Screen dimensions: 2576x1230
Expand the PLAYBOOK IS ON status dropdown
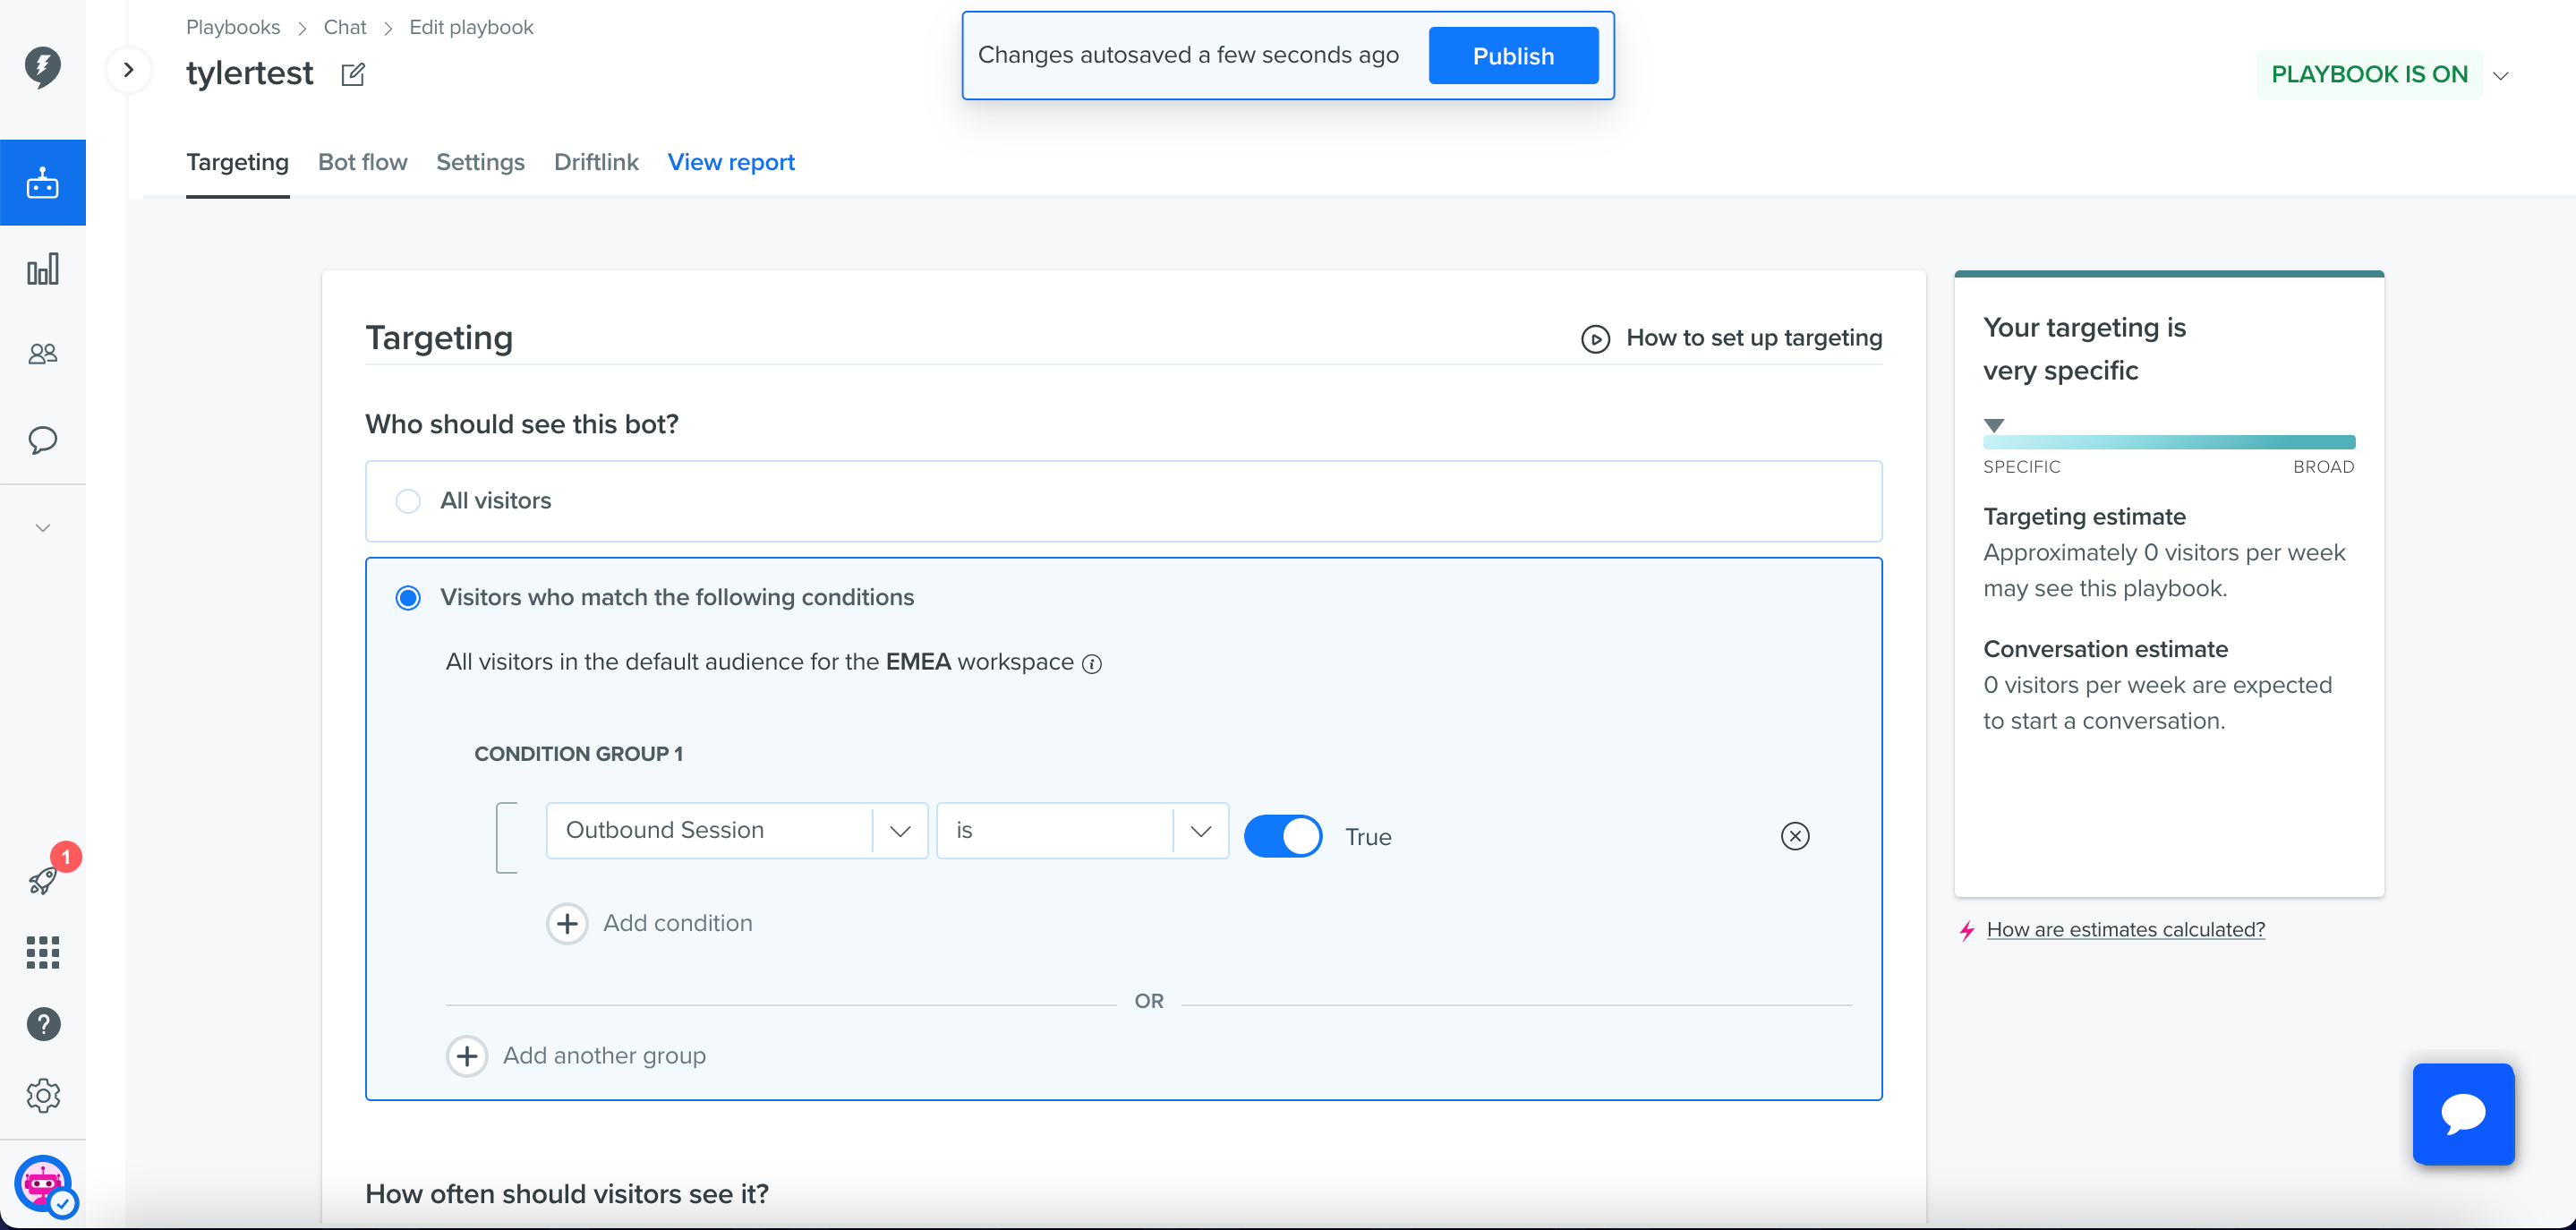(2500, 76)
